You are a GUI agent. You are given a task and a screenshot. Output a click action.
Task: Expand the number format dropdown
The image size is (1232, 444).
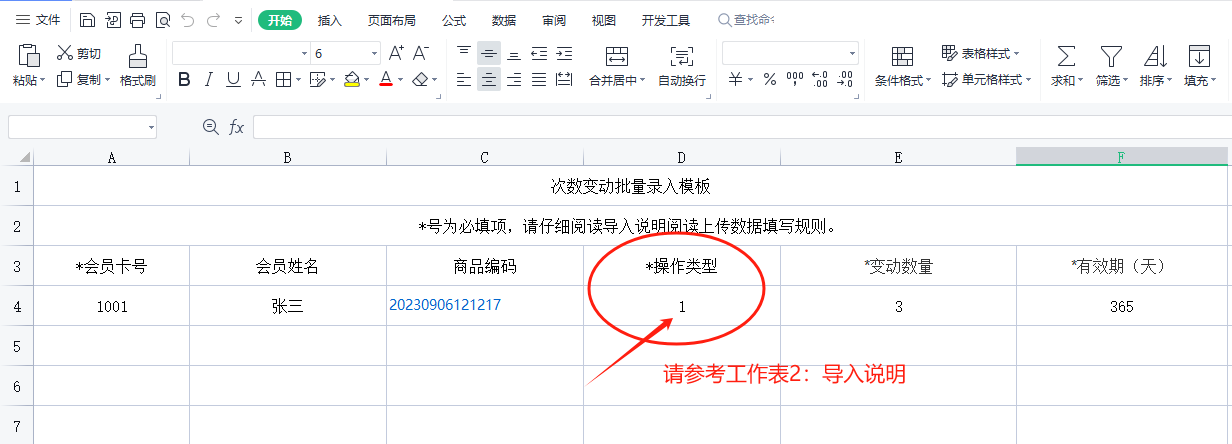pos(852,53)
